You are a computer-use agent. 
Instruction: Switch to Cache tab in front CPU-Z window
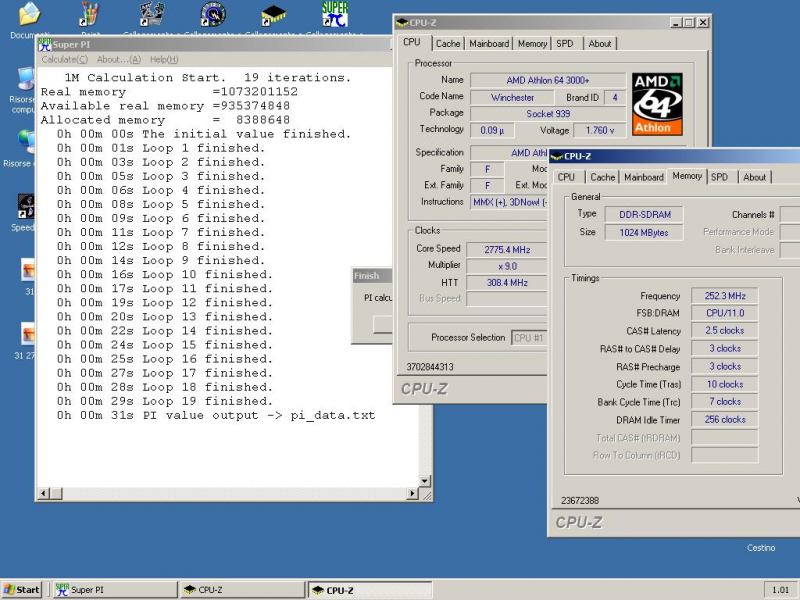point(603,177)
